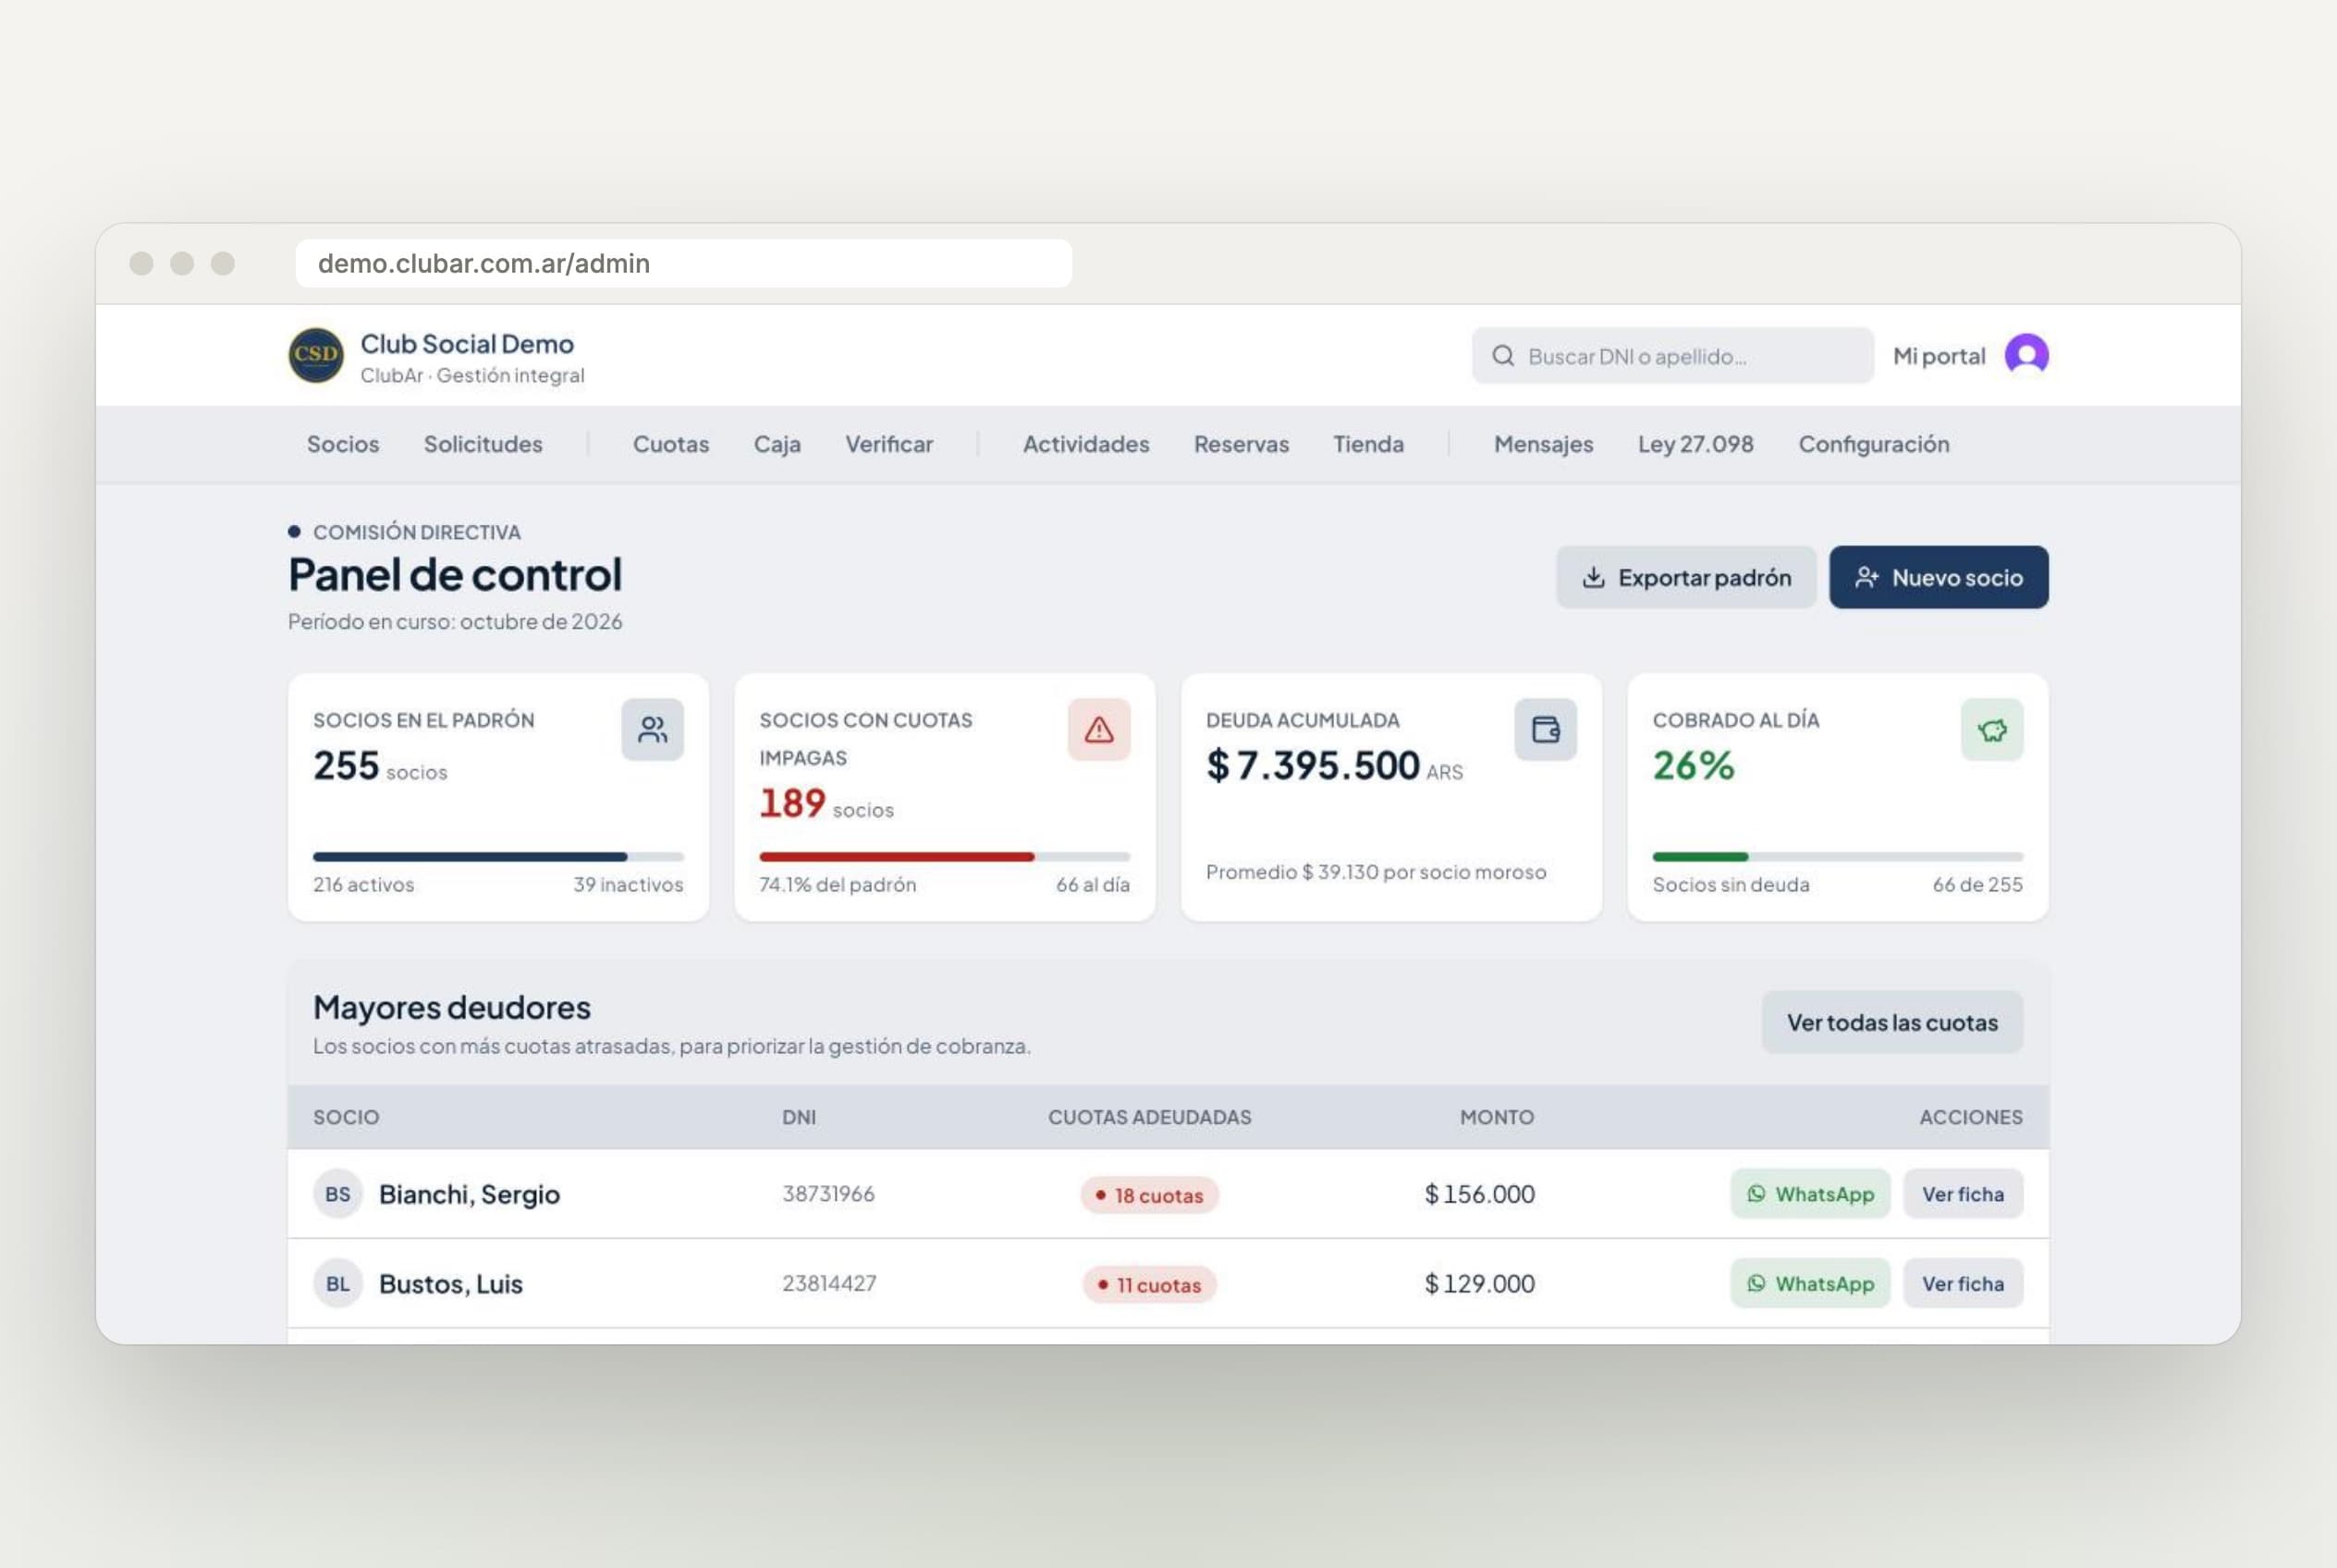Click the BS avatar for Bianchi, Sergio

(x=338, y=1194)
